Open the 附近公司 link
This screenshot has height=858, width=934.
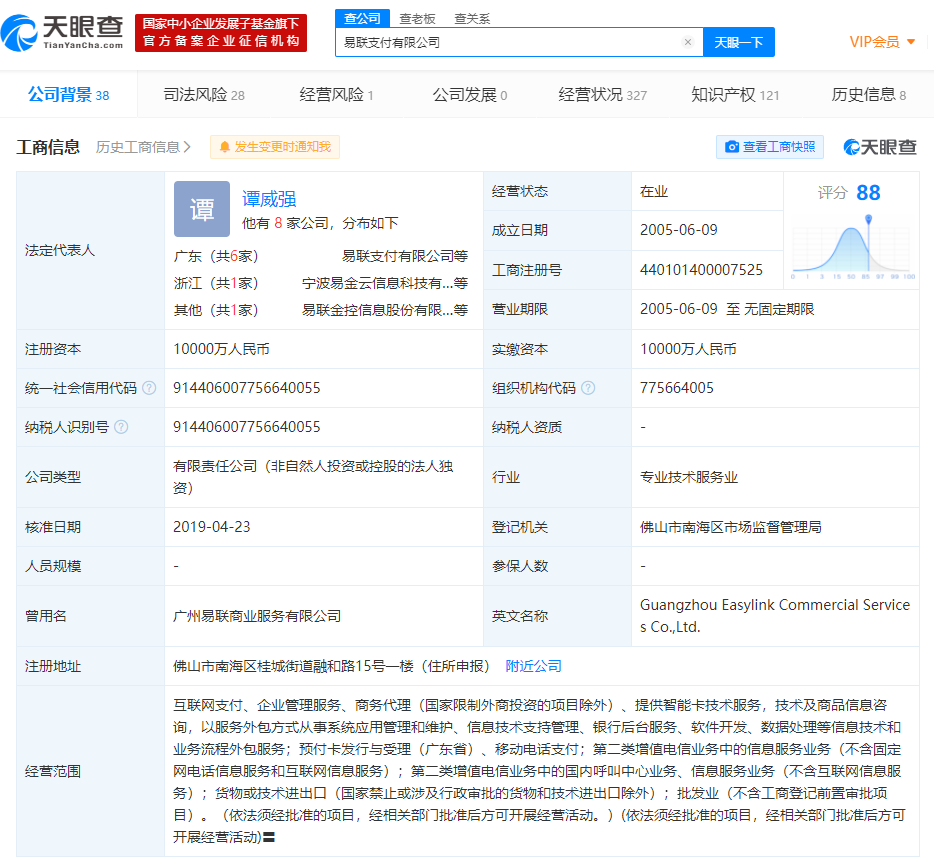533,666
